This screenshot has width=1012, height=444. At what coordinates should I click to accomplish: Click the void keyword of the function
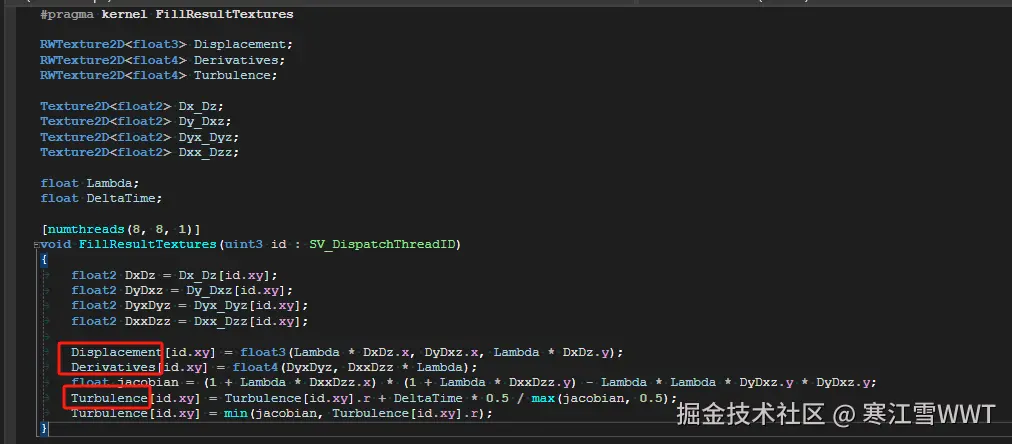56,245
